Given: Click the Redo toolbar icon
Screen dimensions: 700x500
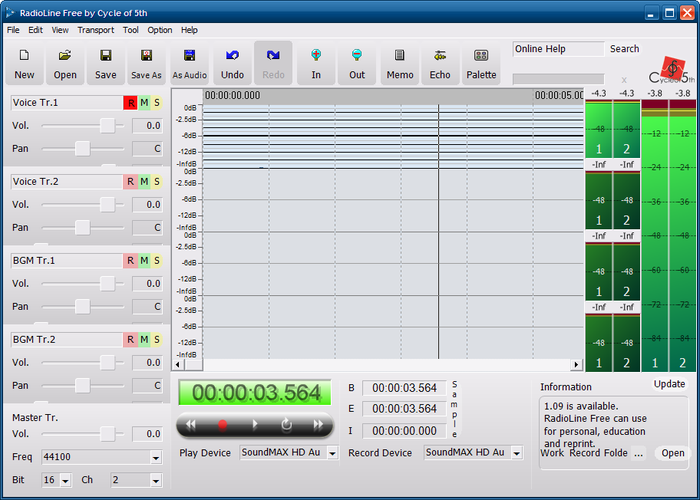Looking at the screenshot, I should click(273, 64).
